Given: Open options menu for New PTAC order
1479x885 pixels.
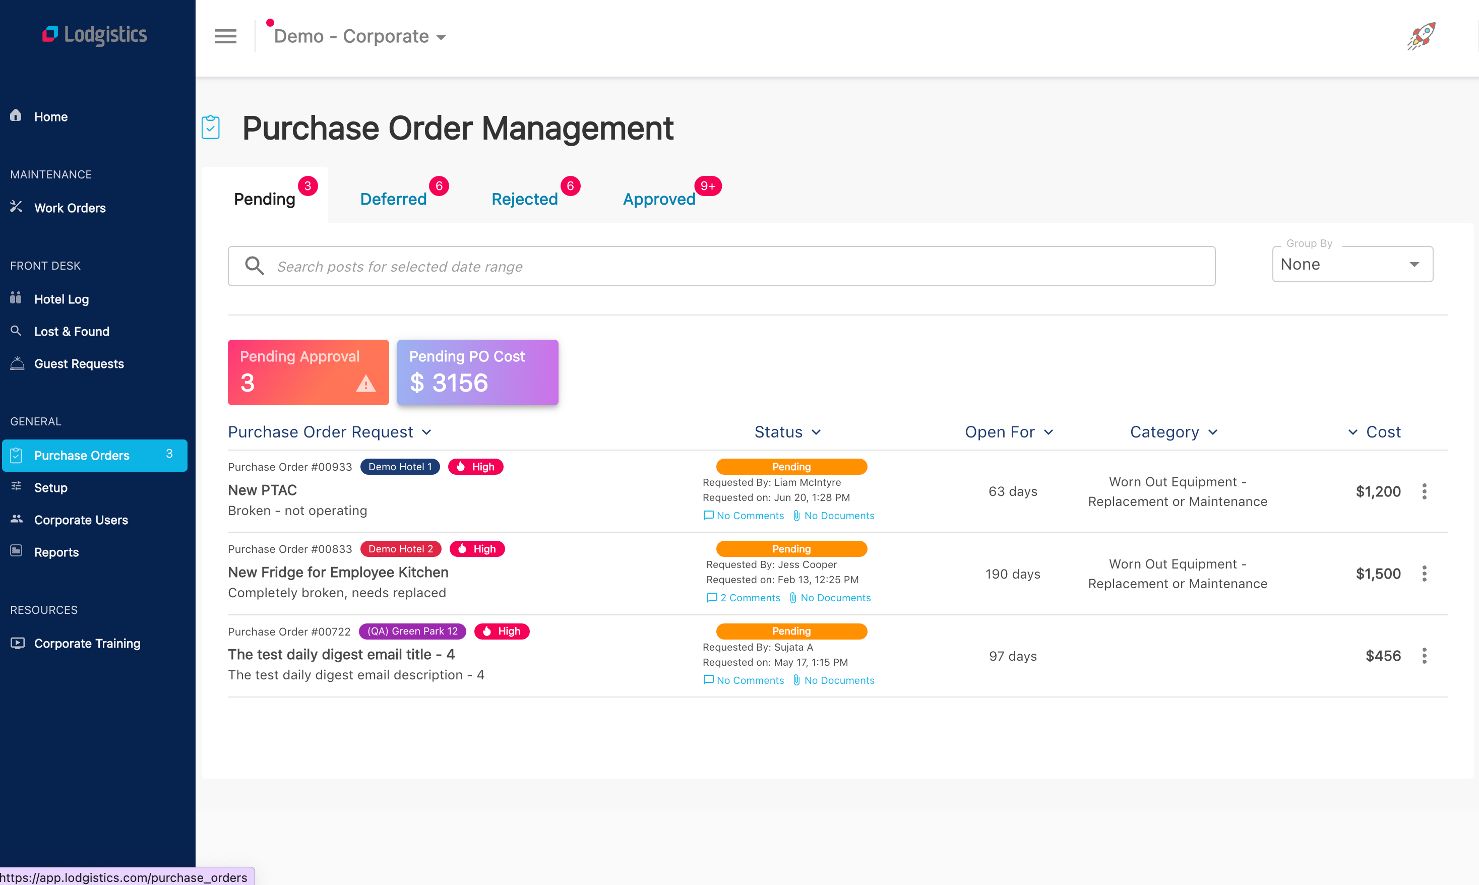Looking at the screenshot, I should 1424,491.
